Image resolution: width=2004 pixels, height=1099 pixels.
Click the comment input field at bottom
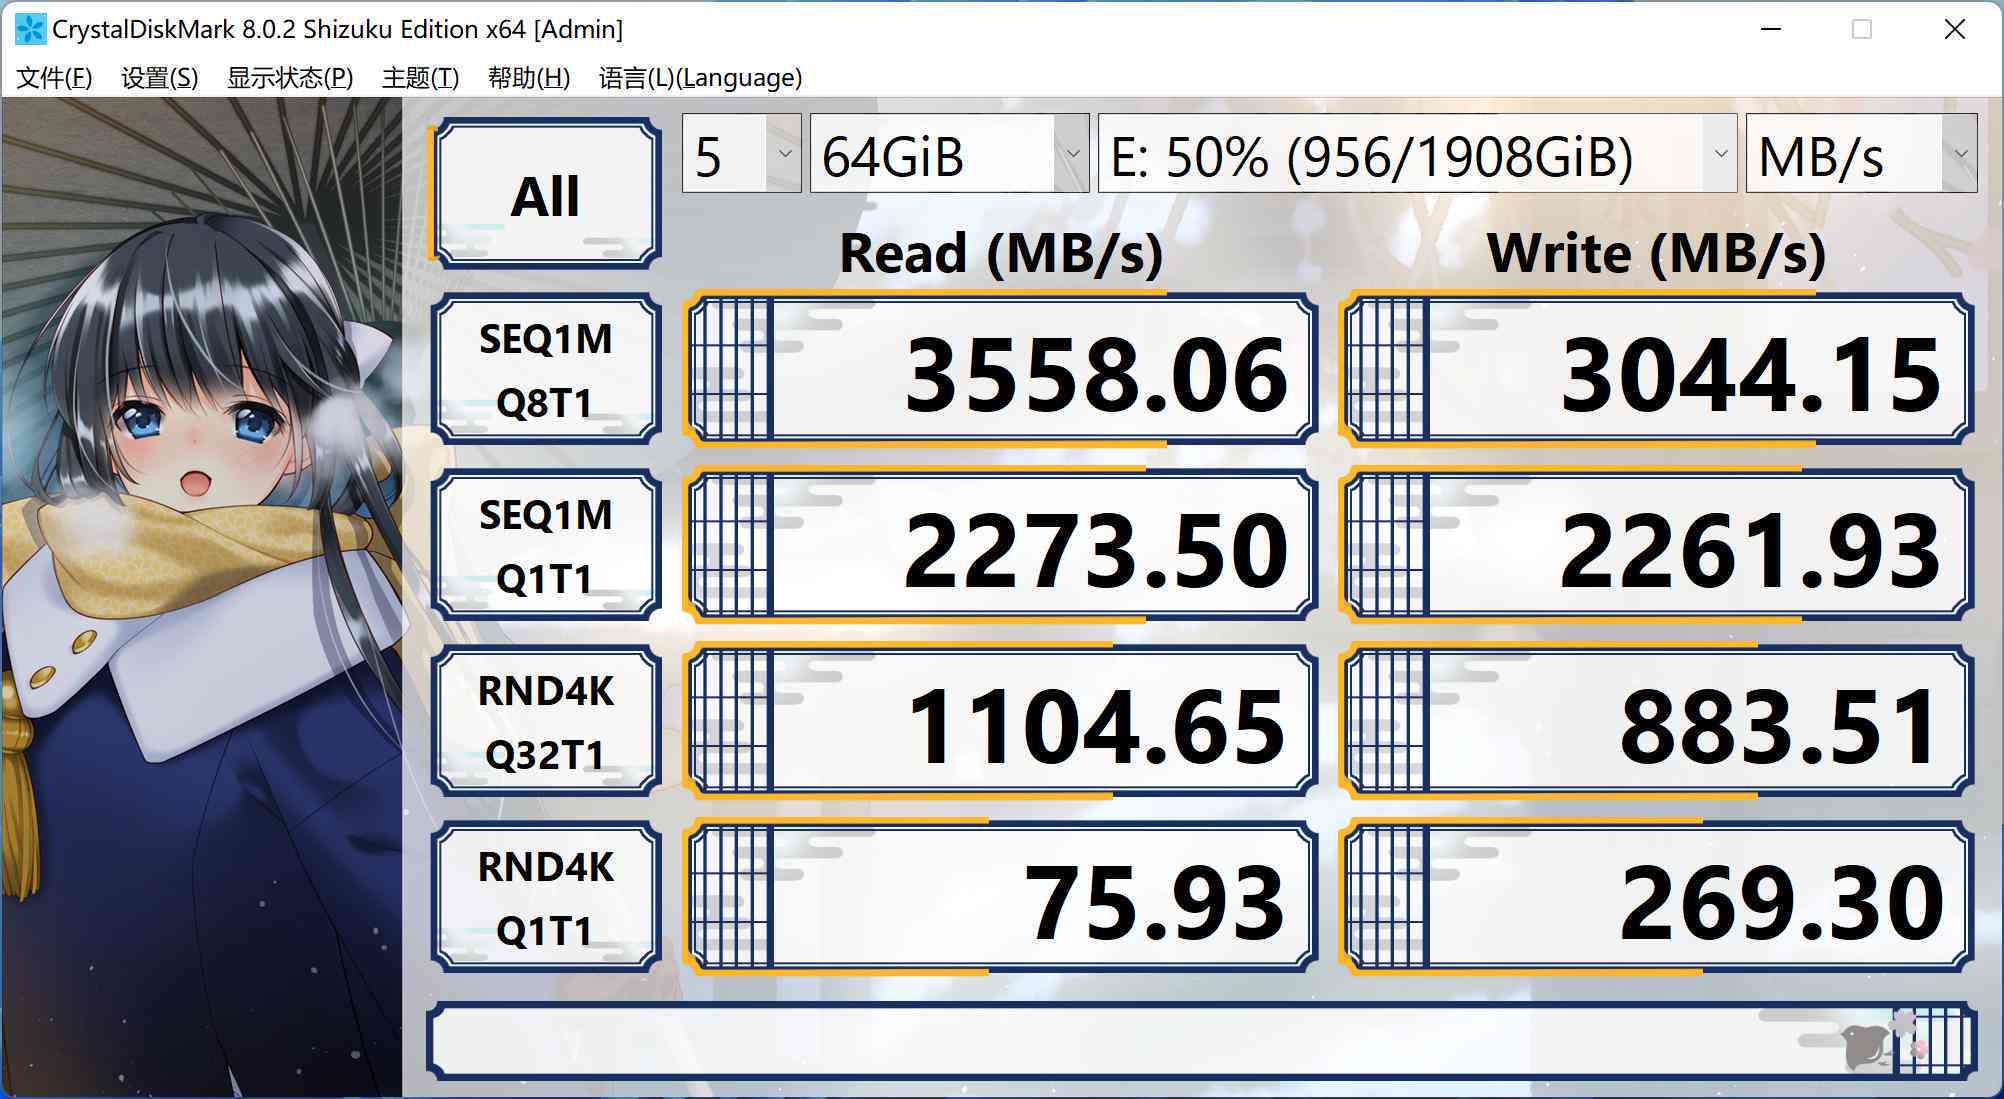[x=1201, y=1042]
